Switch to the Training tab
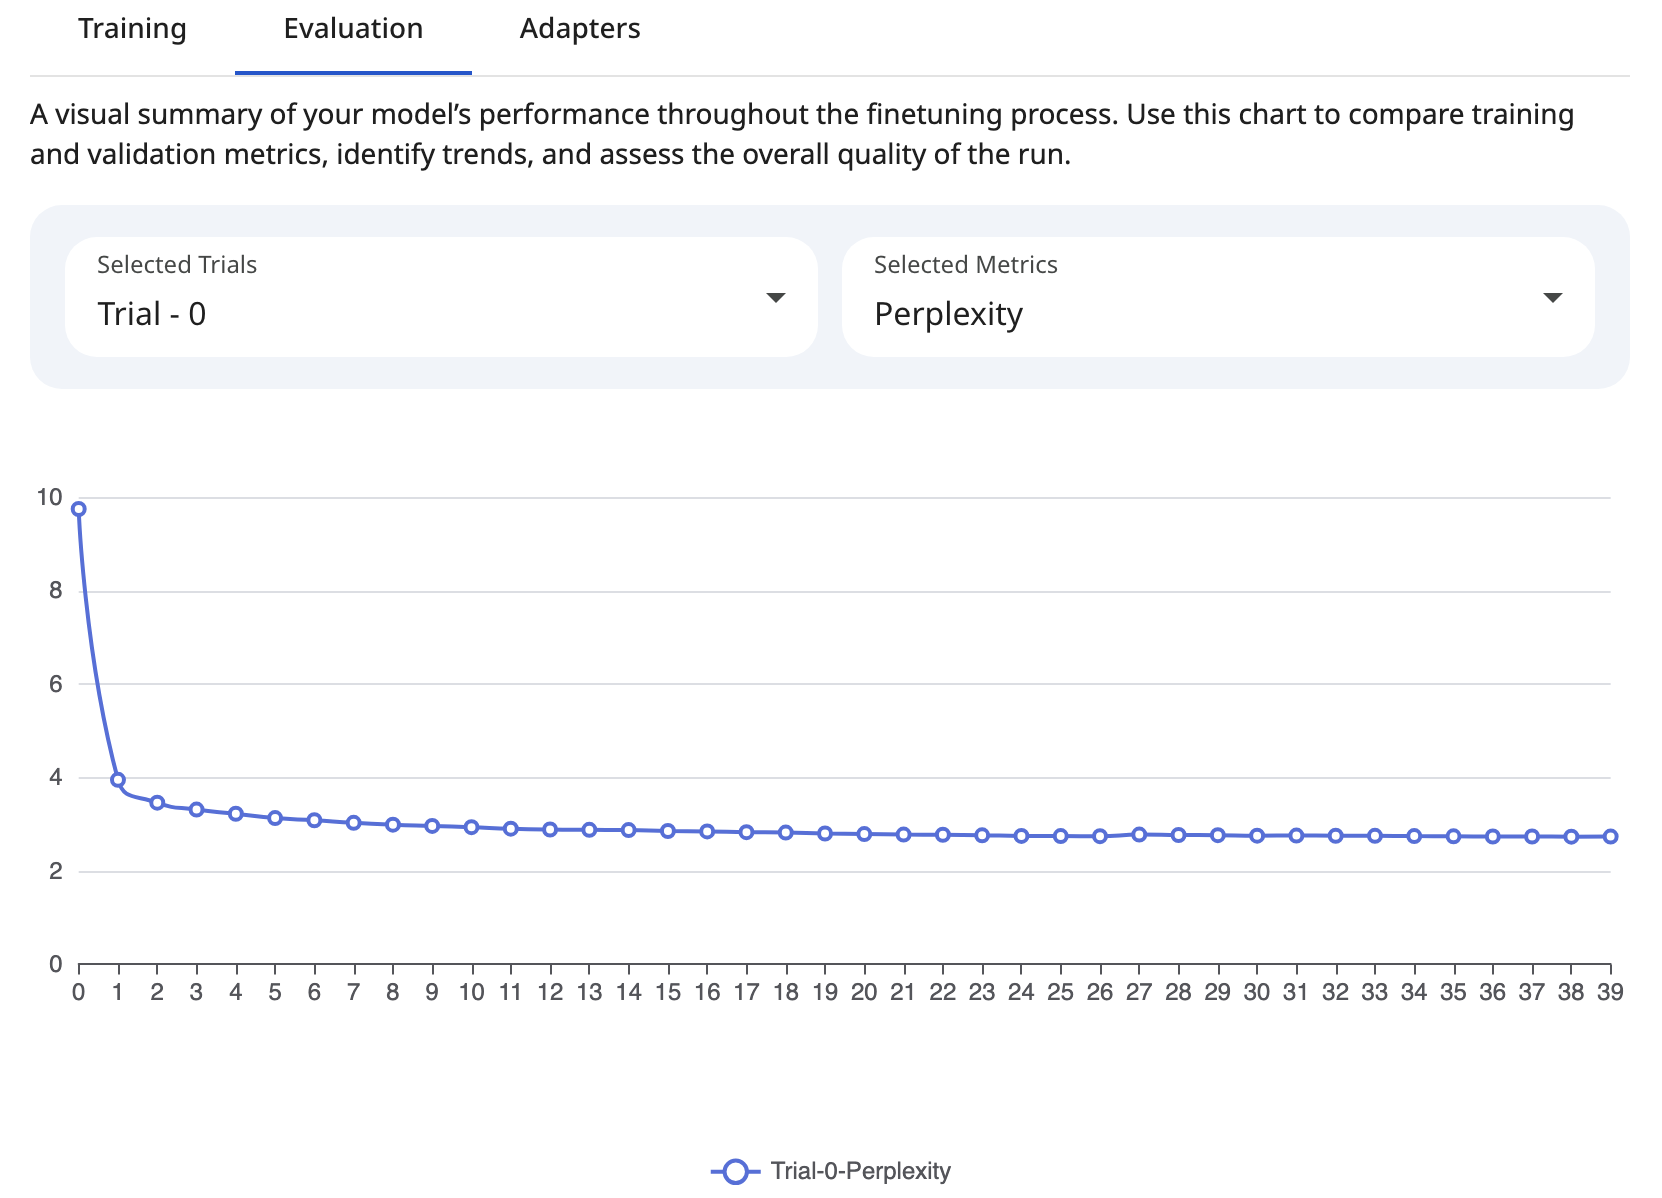 click(132, 29)
